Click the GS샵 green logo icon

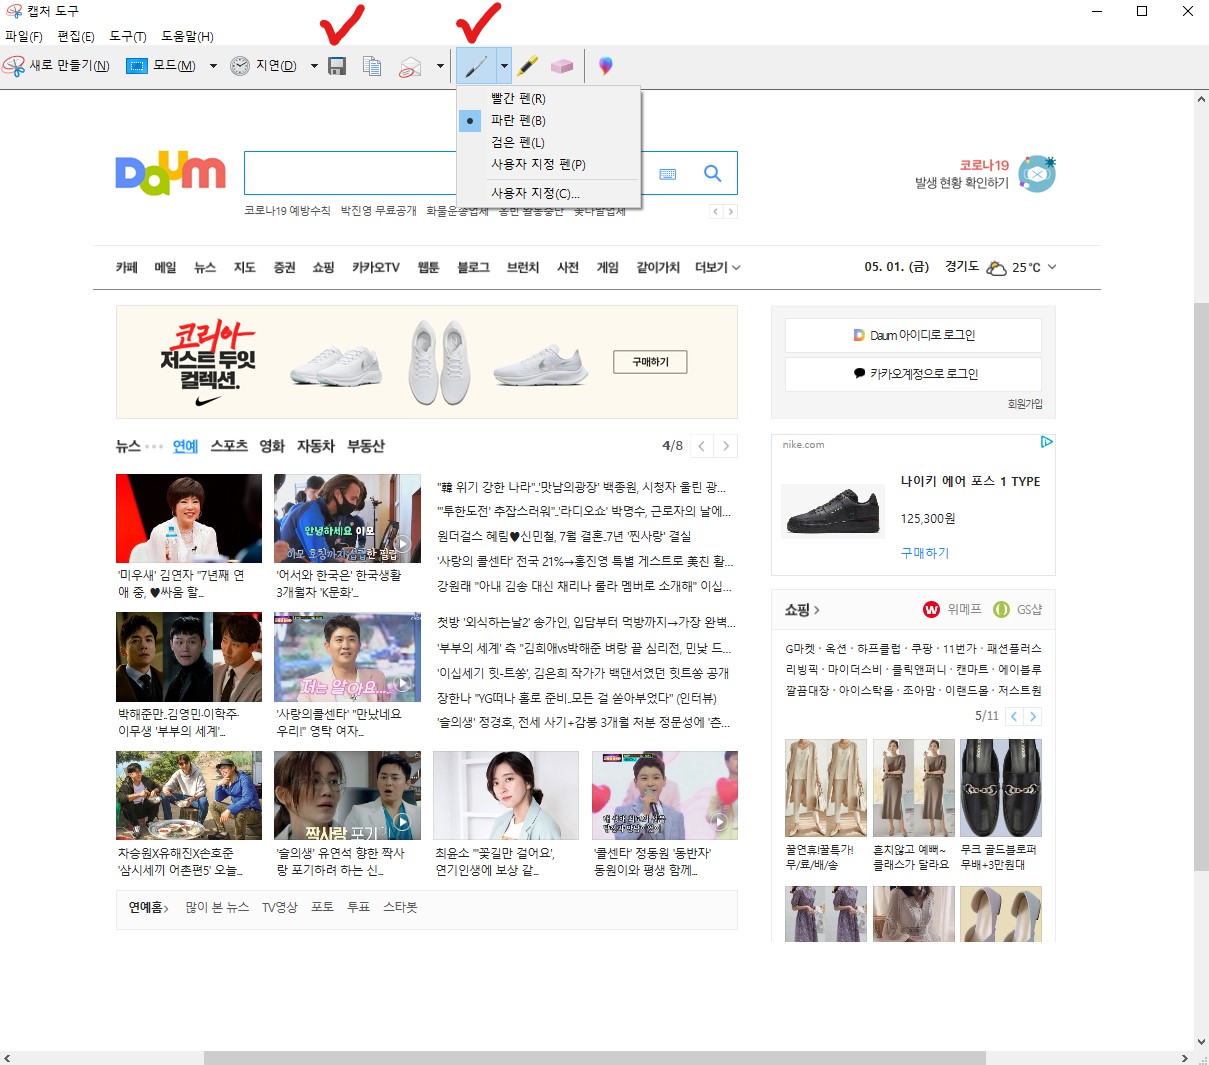[x=1001, y=609]
